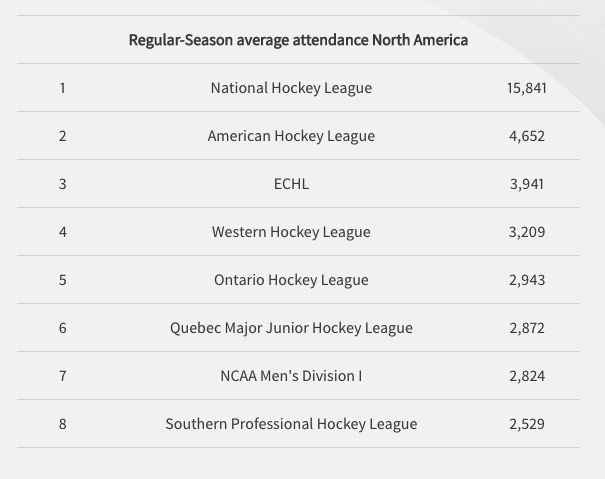Select rank number 5 cell
This screenshot has width=605, height=479.
63,280
